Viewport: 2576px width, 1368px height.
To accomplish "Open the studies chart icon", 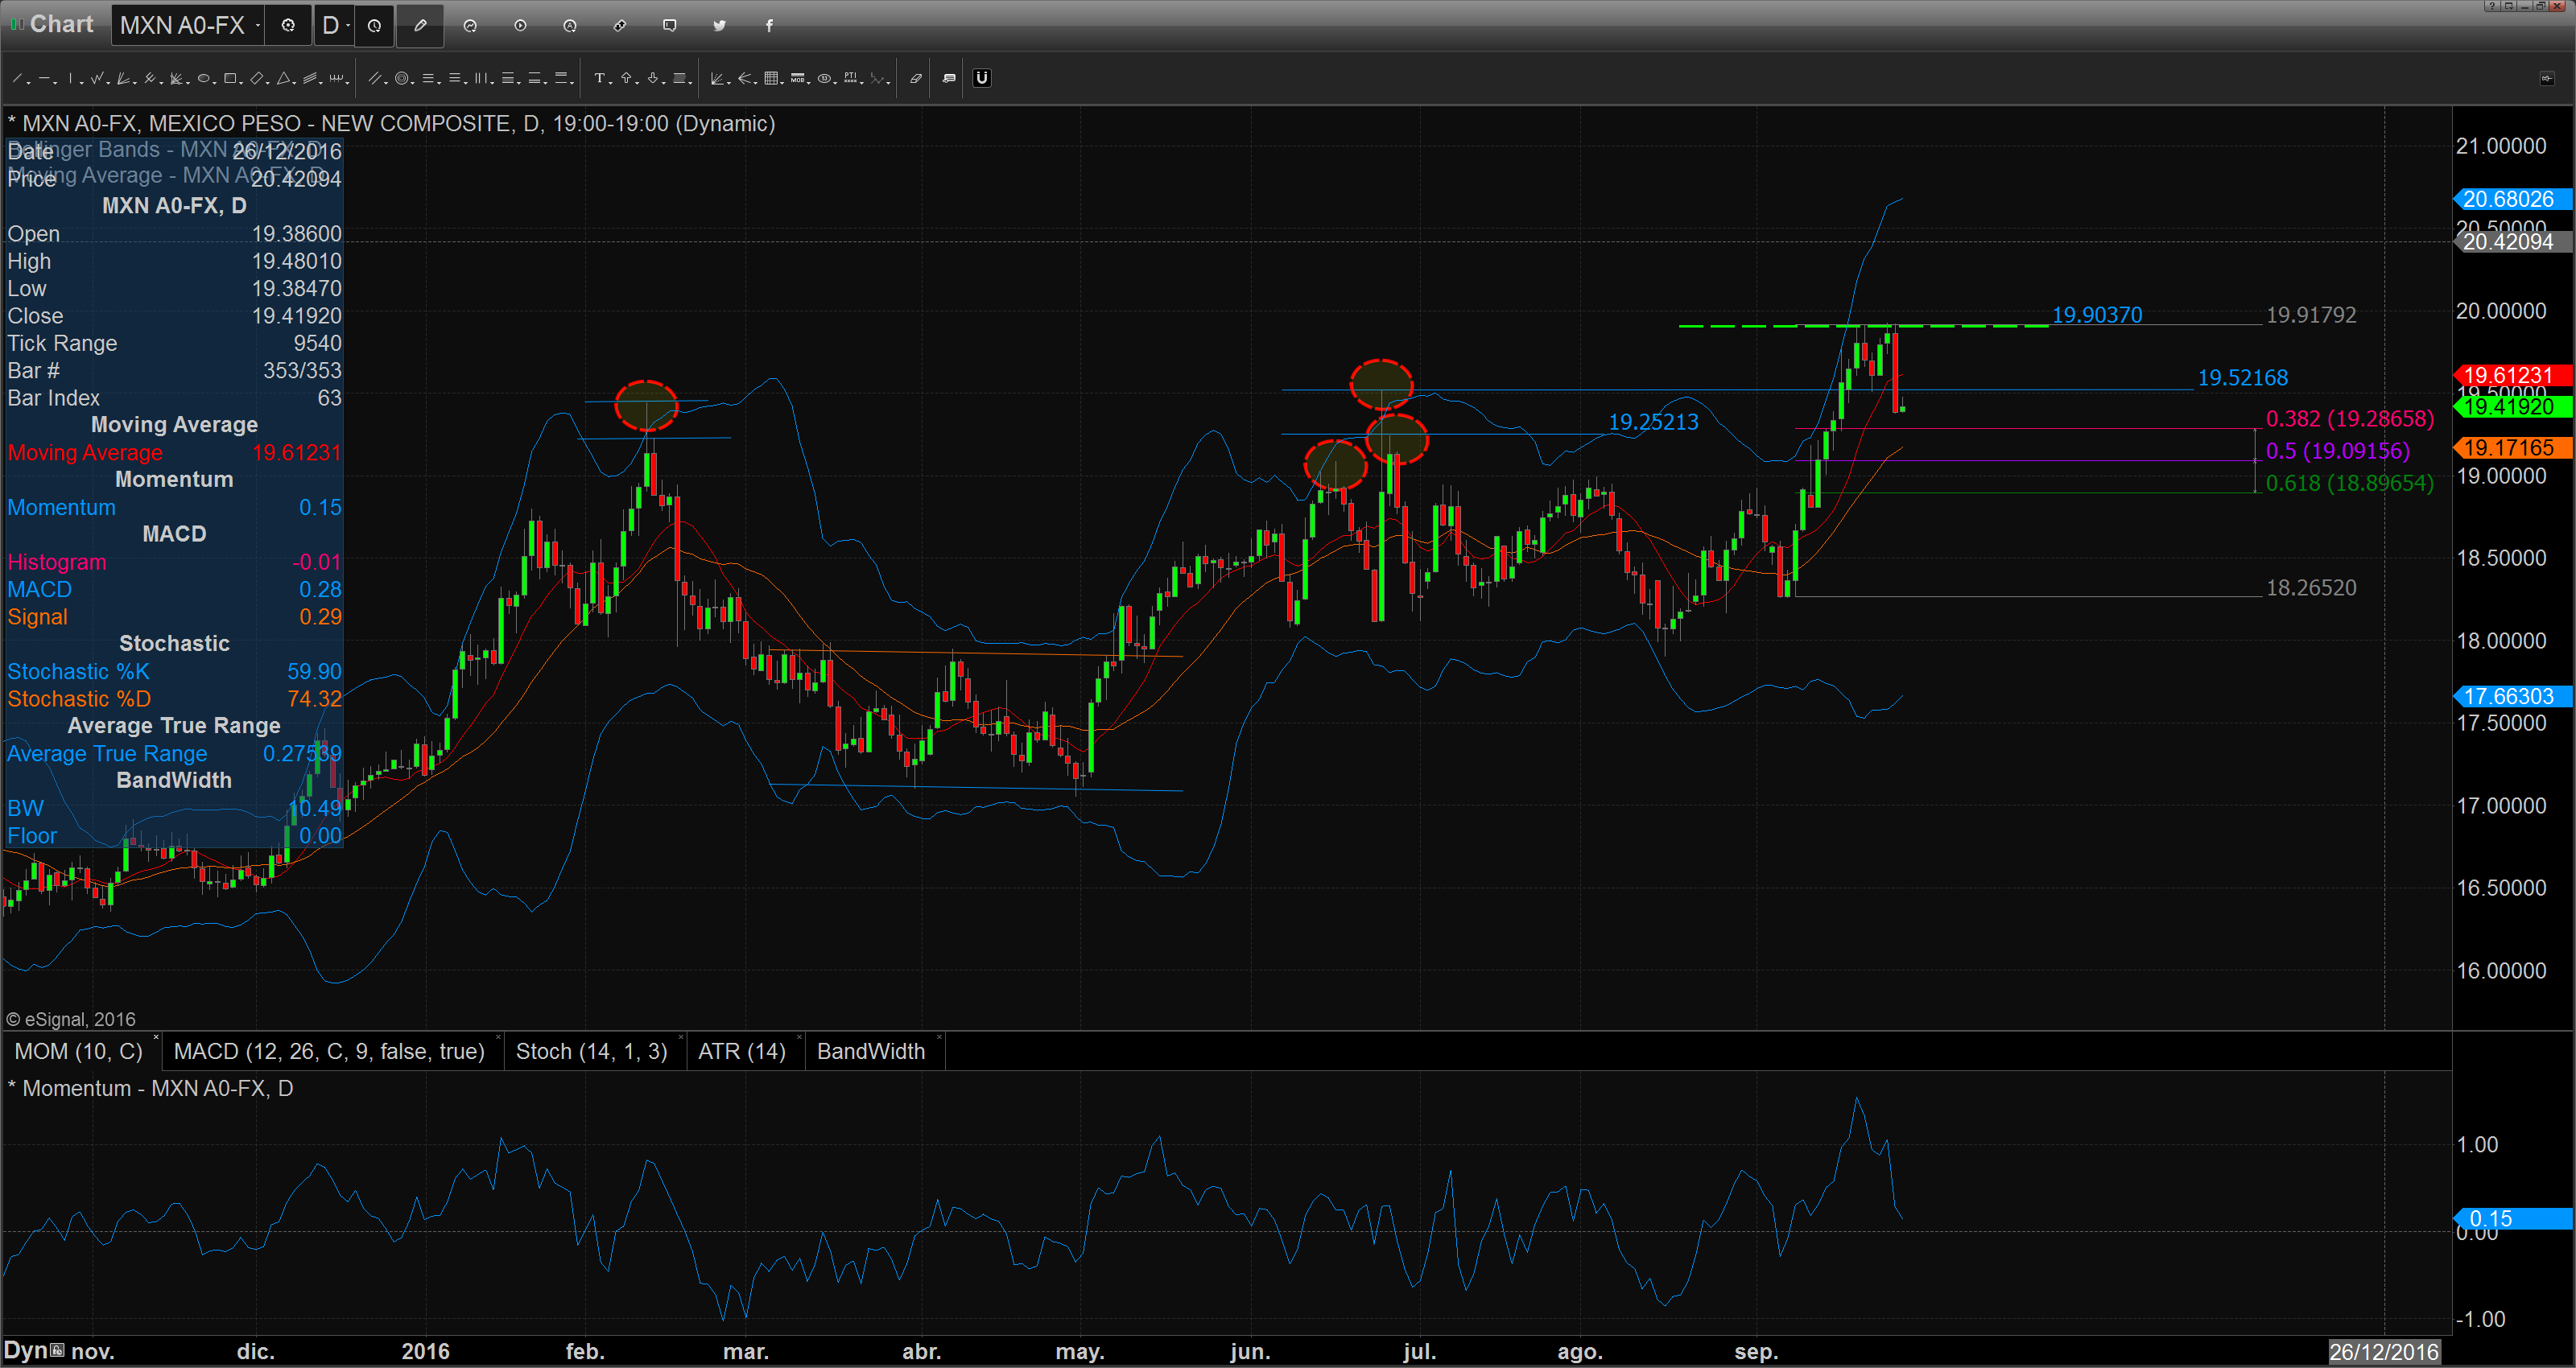I will pos(470,25).
